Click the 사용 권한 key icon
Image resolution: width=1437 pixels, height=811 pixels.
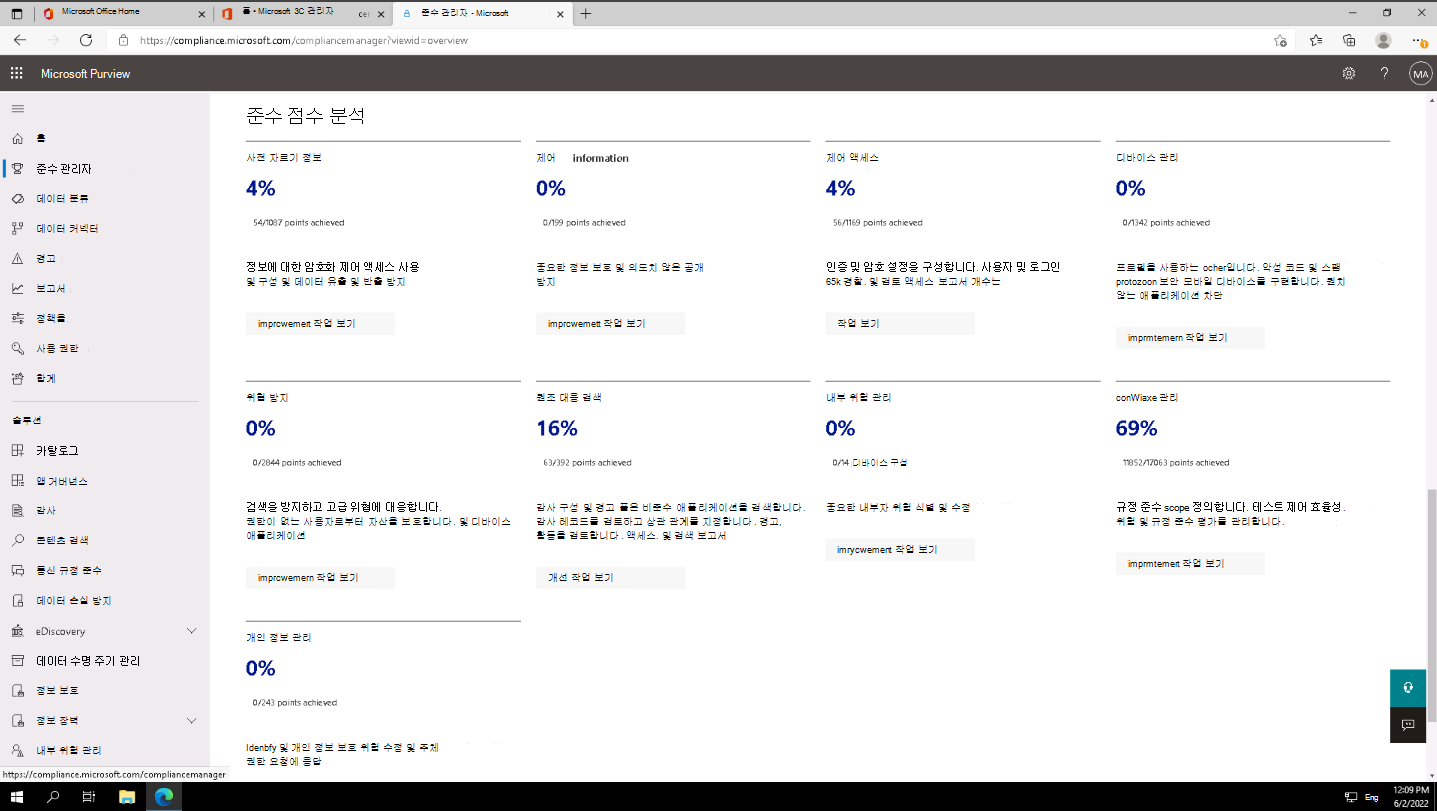point(17,348)
